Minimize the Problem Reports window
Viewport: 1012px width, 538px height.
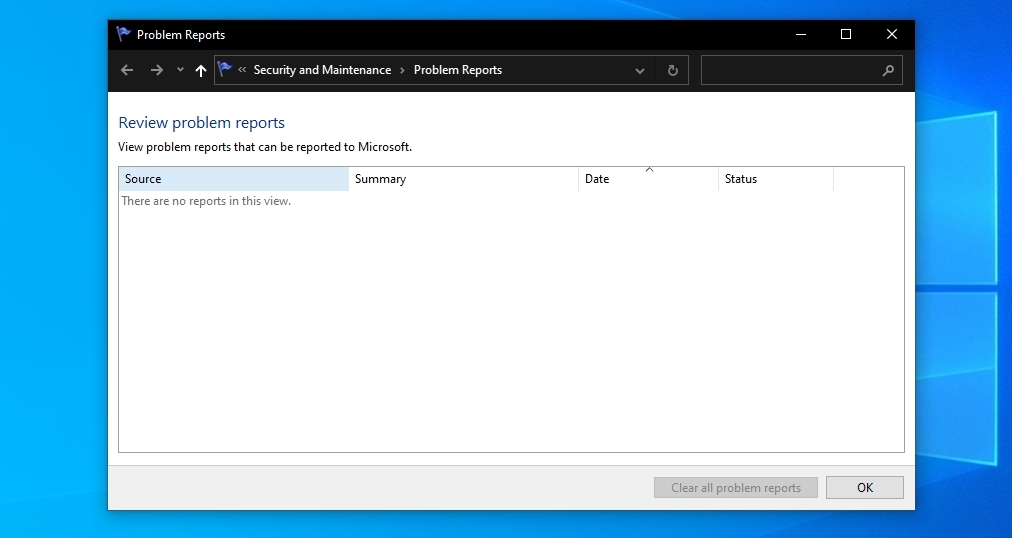coord(801,35)
